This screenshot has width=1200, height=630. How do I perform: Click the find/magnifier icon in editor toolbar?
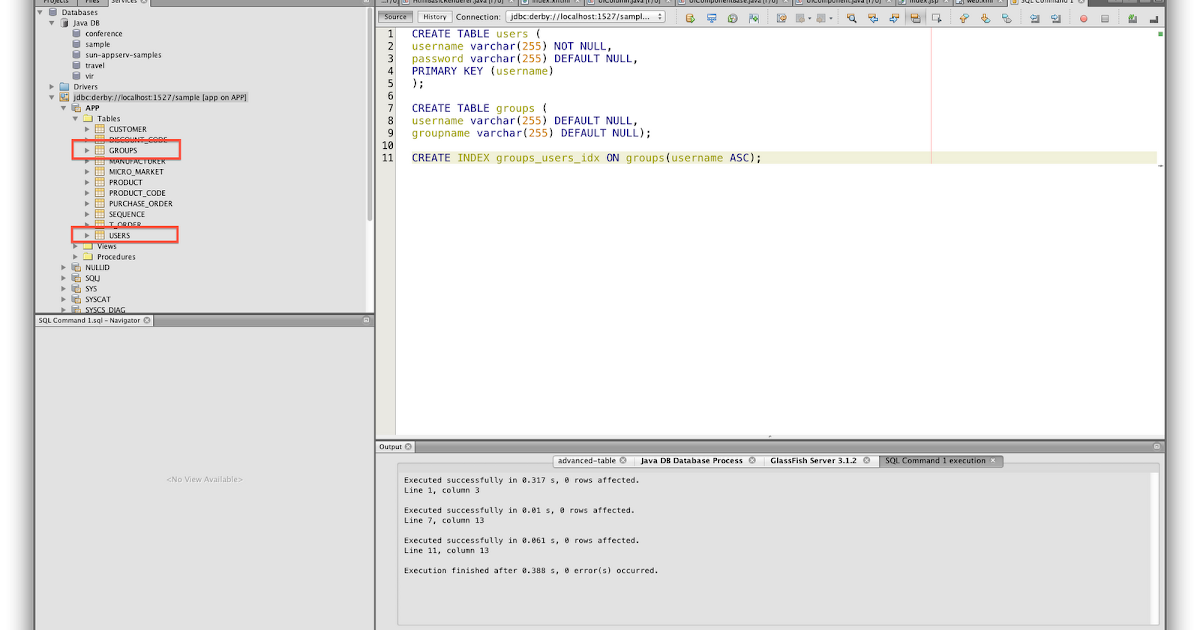851,17
